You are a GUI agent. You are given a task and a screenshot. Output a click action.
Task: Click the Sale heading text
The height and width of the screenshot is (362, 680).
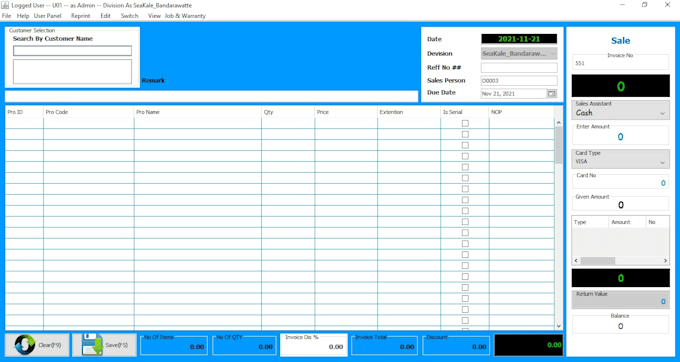[x=621, y=41]
